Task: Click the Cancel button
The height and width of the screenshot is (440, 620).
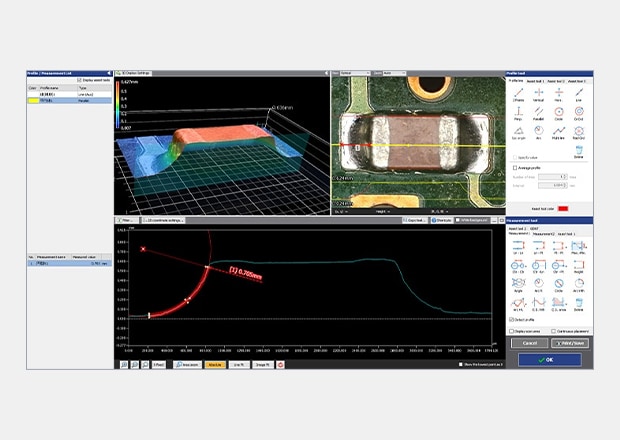Action: (x=526, y=342)
